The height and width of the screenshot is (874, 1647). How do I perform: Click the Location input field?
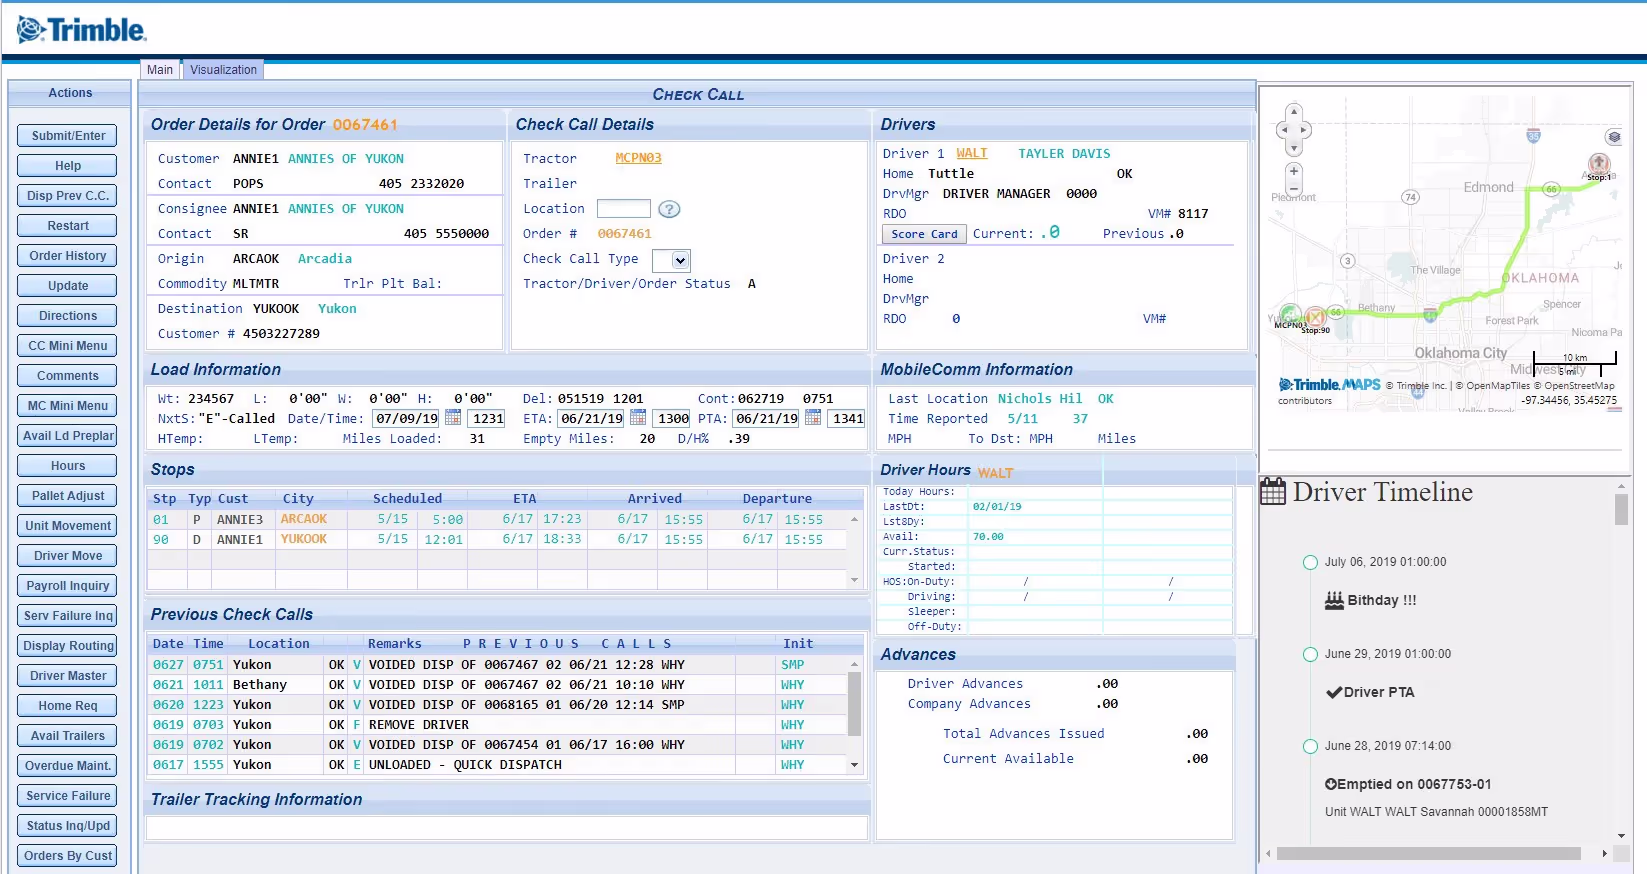click(623, 209)
